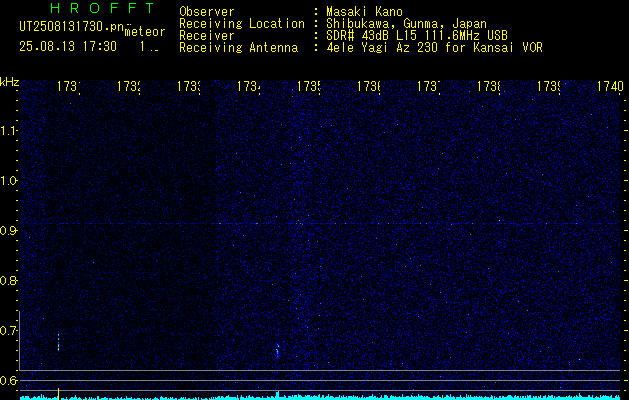Click the 1.0 kHz frequency tick label
629x400 pixels.
(8, 181)
